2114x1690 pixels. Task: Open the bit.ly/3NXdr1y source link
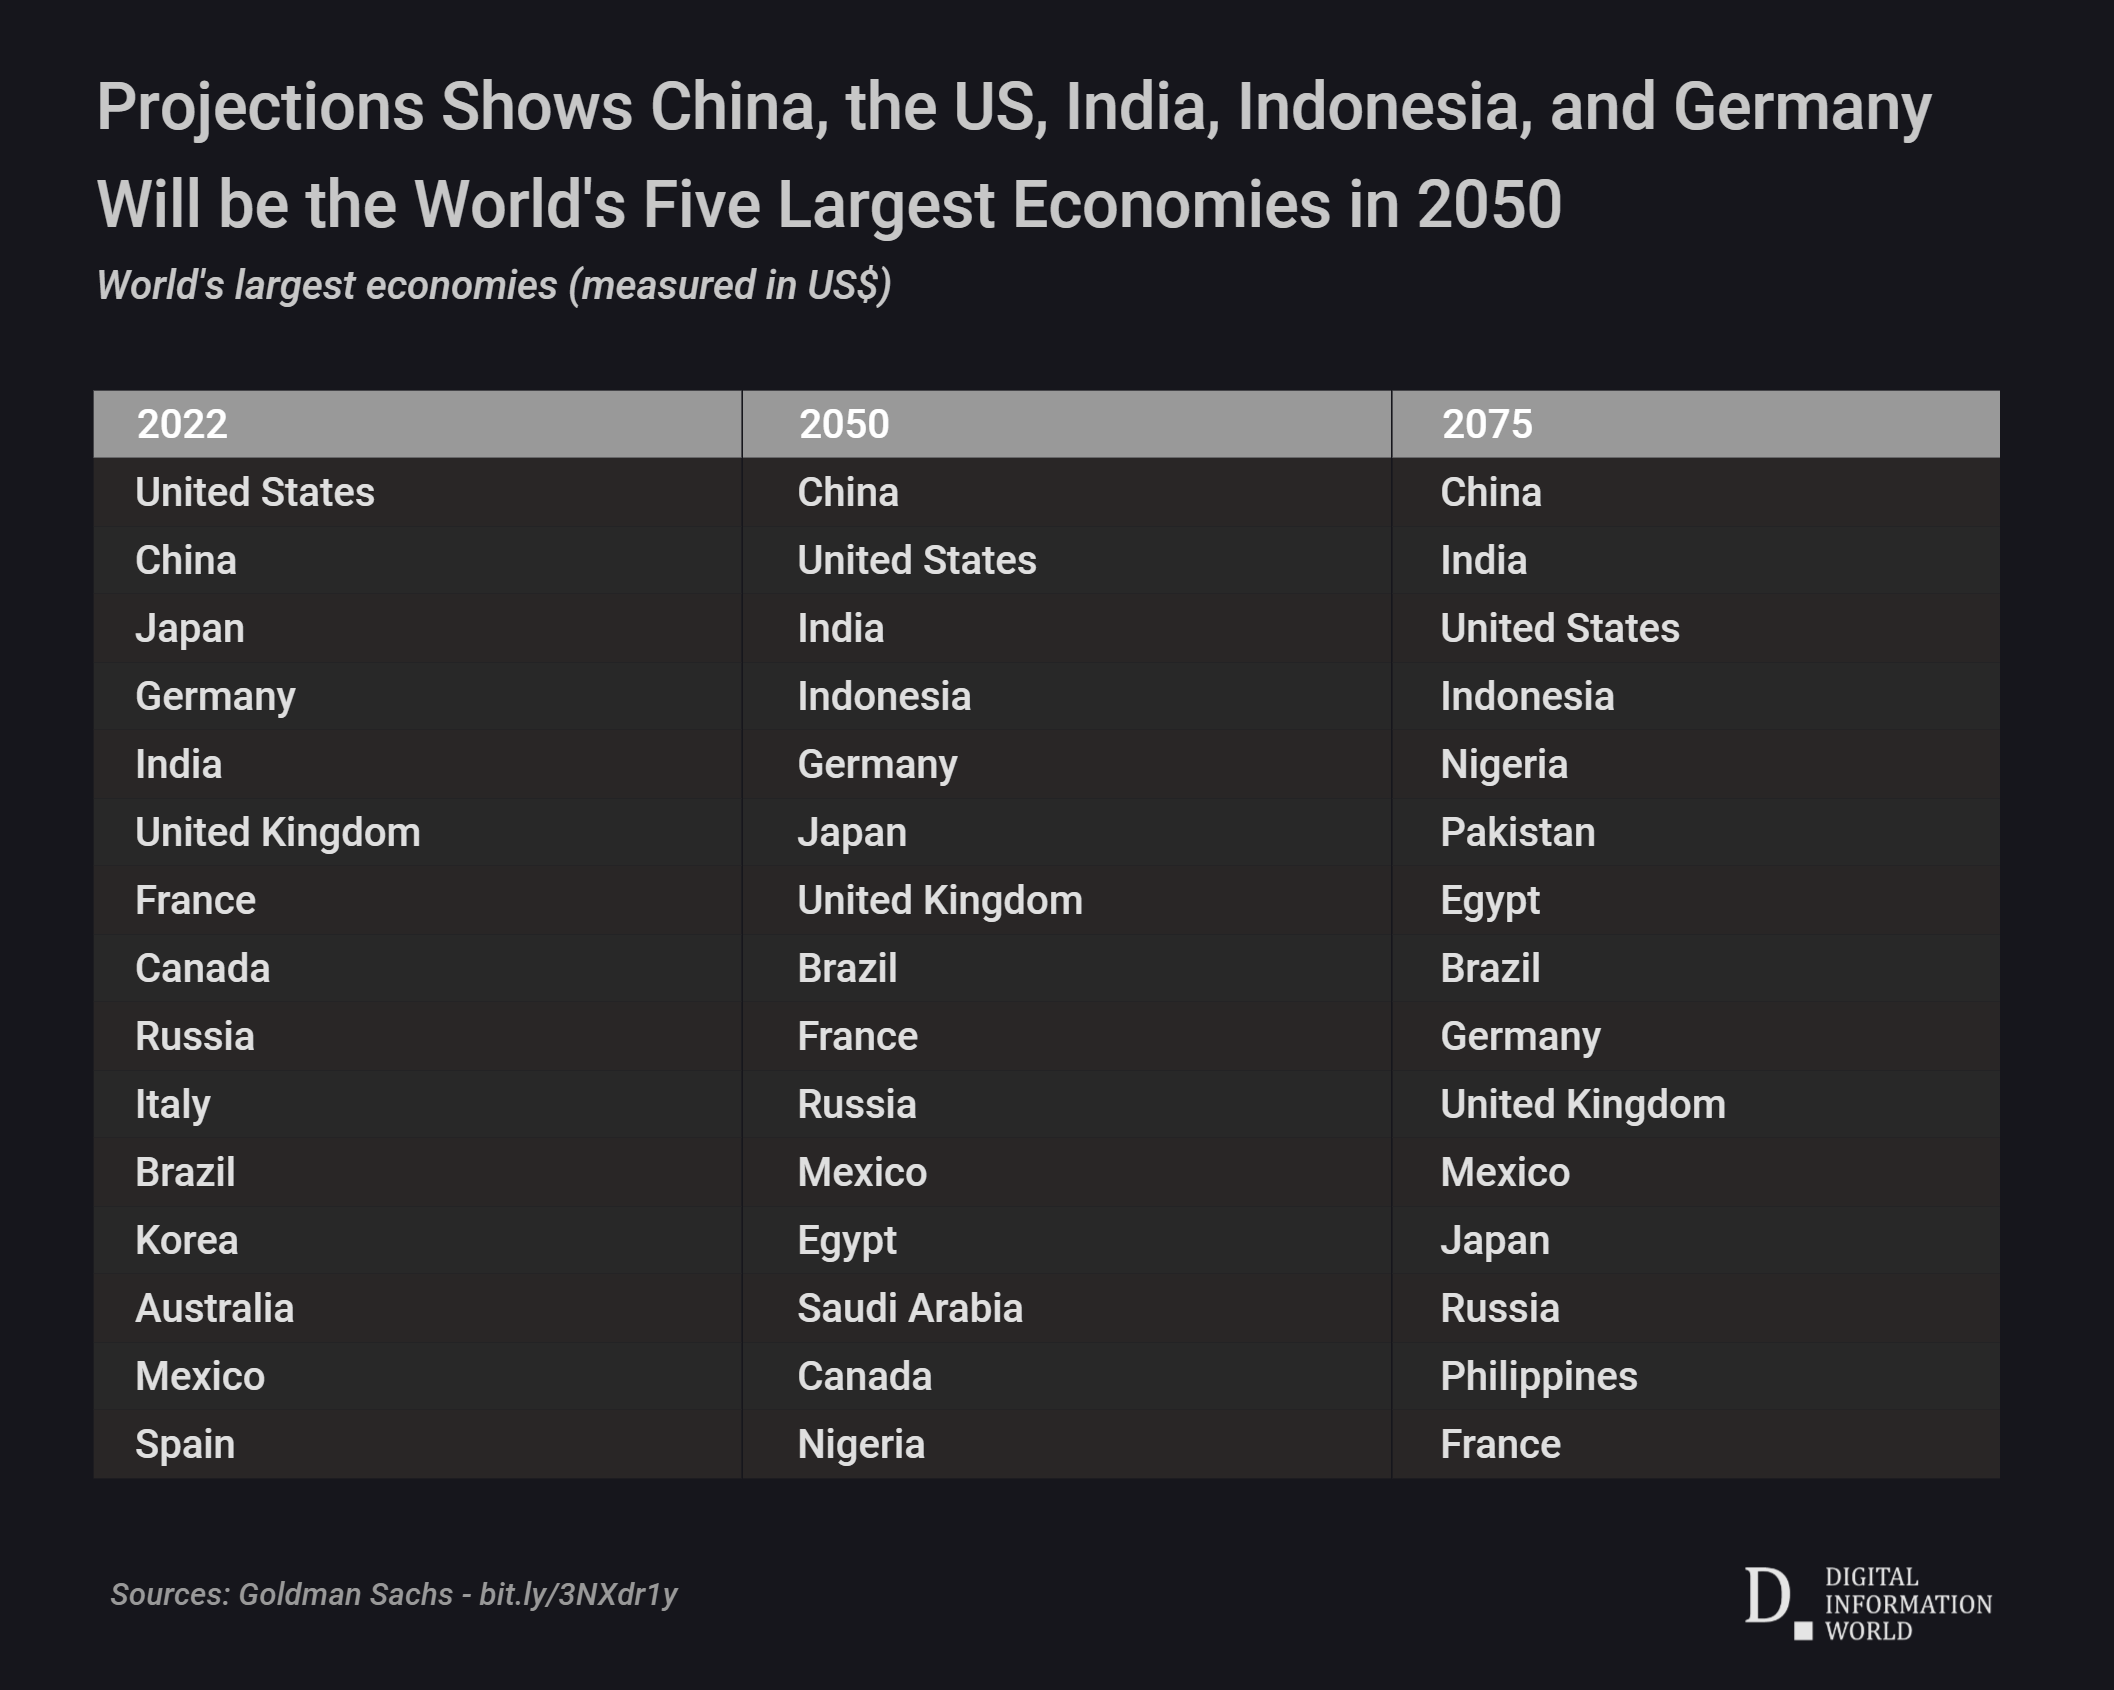(x=578, y=1594)
